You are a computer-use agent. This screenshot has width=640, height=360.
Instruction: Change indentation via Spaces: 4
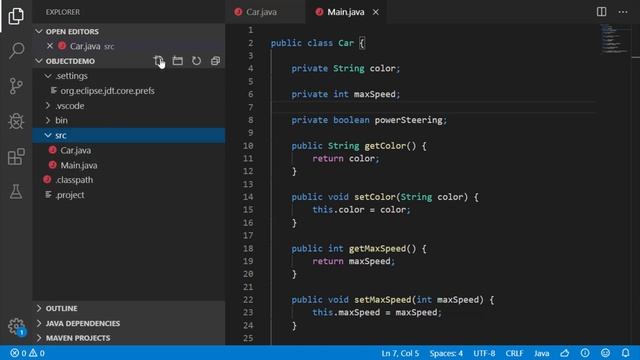(446, 353)
